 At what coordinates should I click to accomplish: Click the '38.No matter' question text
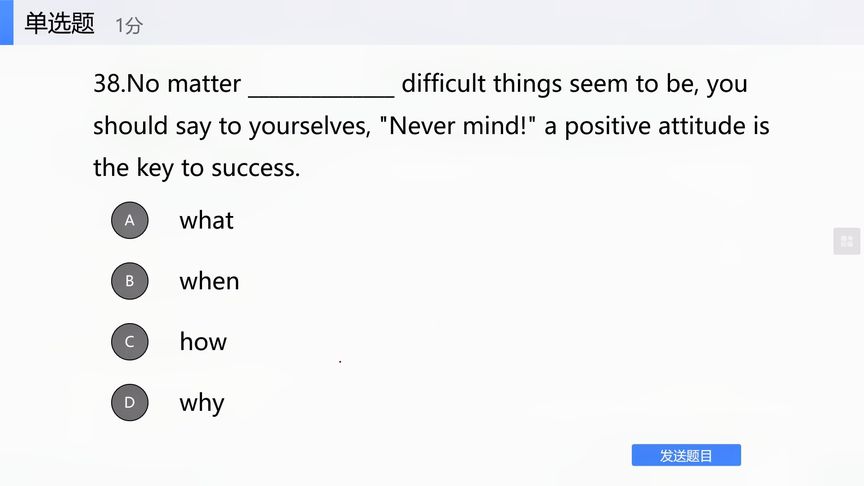167,84
